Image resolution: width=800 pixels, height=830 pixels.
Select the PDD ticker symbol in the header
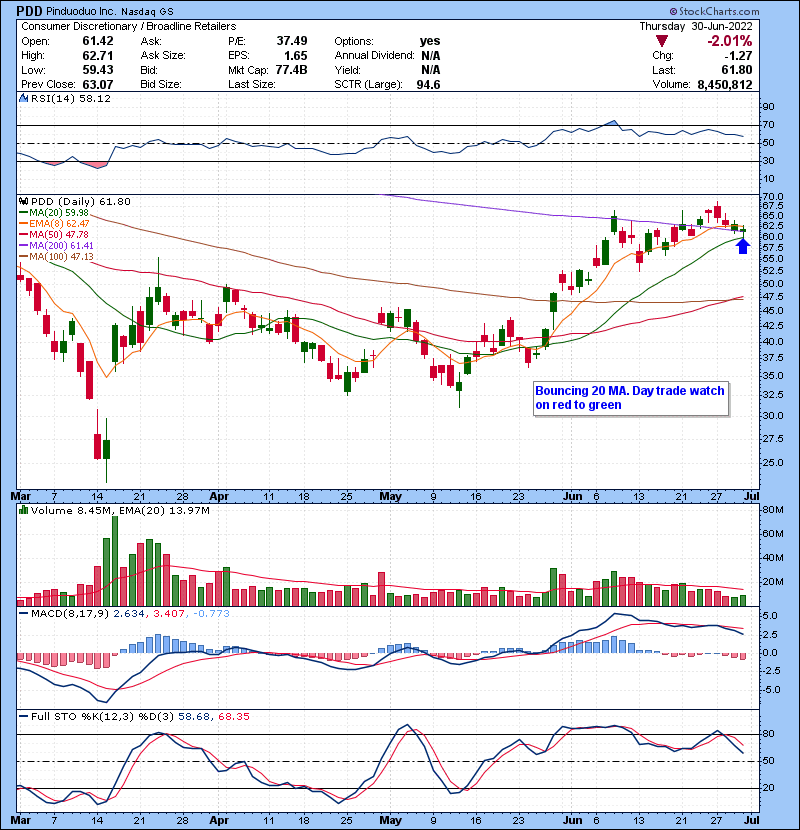pos(28,11)
